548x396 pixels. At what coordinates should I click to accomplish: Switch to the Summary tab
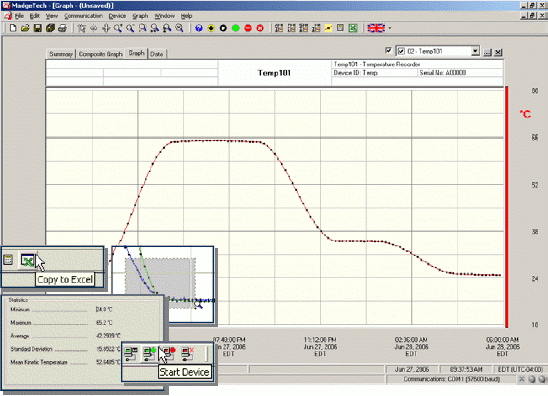[x=61, y=54]
